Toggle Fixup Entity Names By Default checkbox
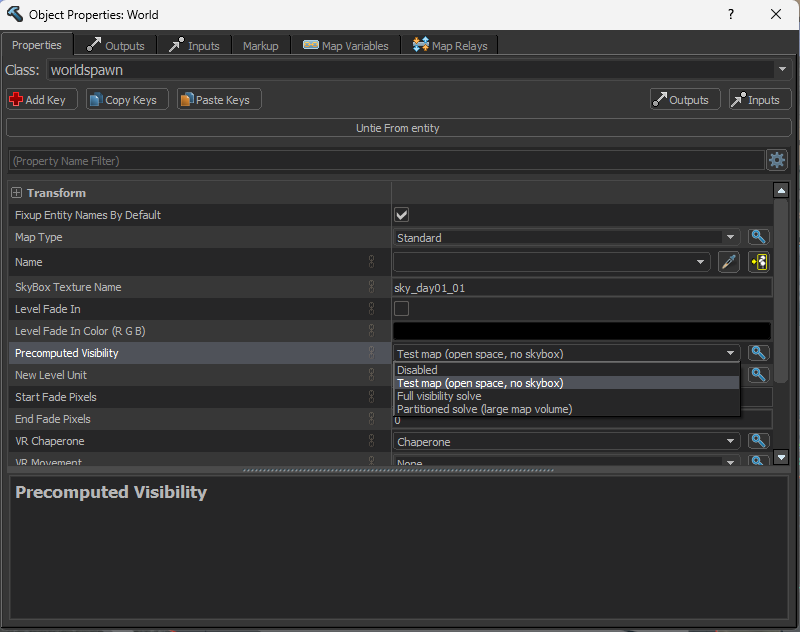The image size is (800, 632). point(402,215)
